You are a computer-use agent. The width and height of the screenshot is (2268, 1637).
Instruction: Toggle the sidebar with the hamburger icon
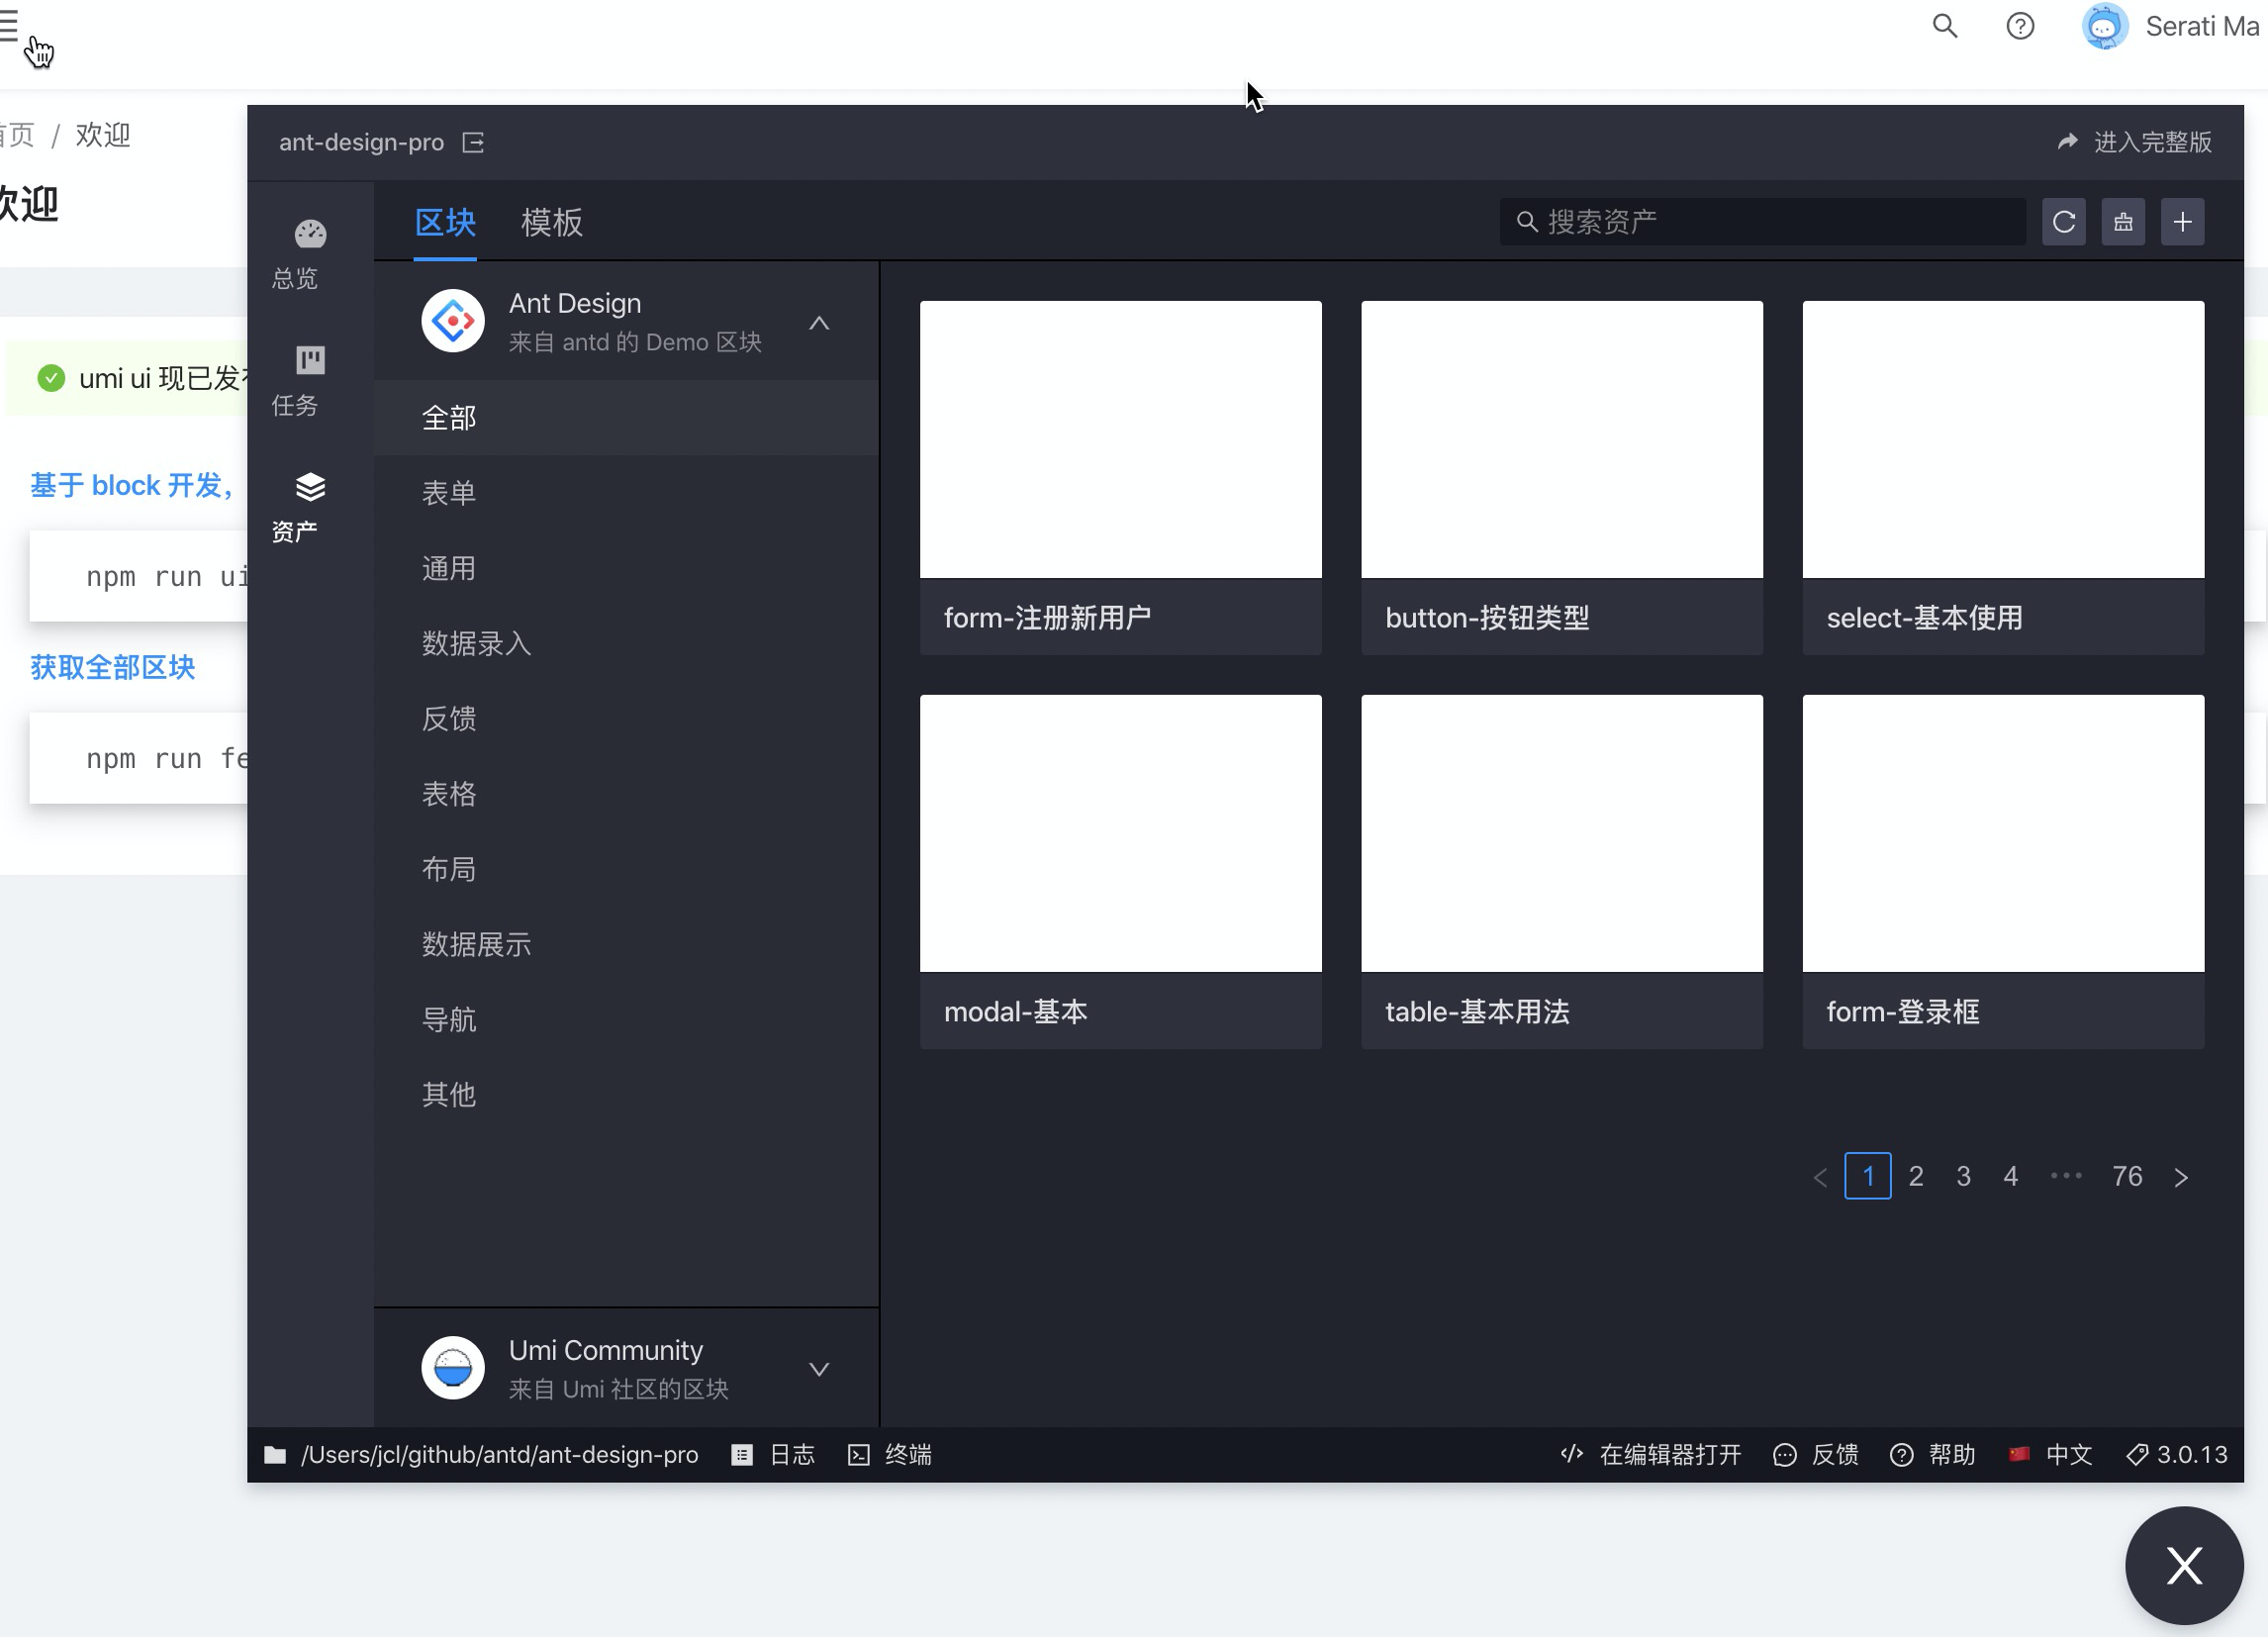[11, 26]
